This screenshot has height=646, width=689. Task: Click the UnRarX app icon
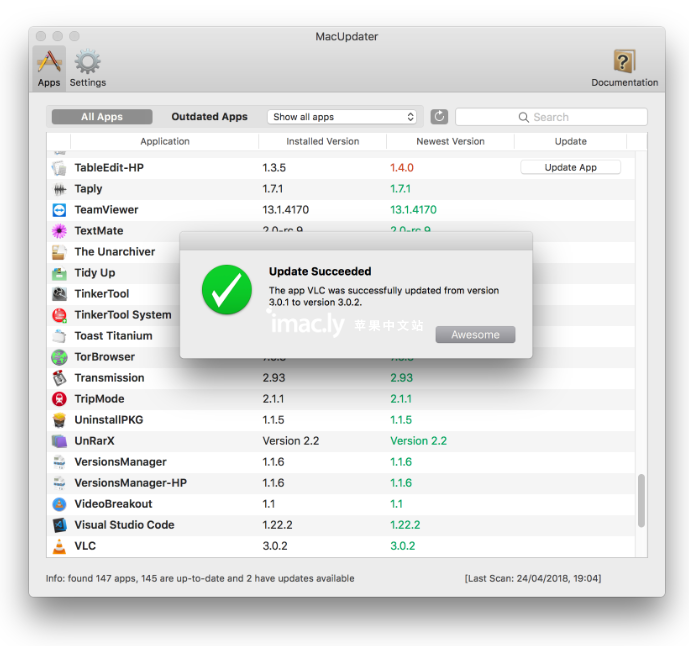coord(59,441)
